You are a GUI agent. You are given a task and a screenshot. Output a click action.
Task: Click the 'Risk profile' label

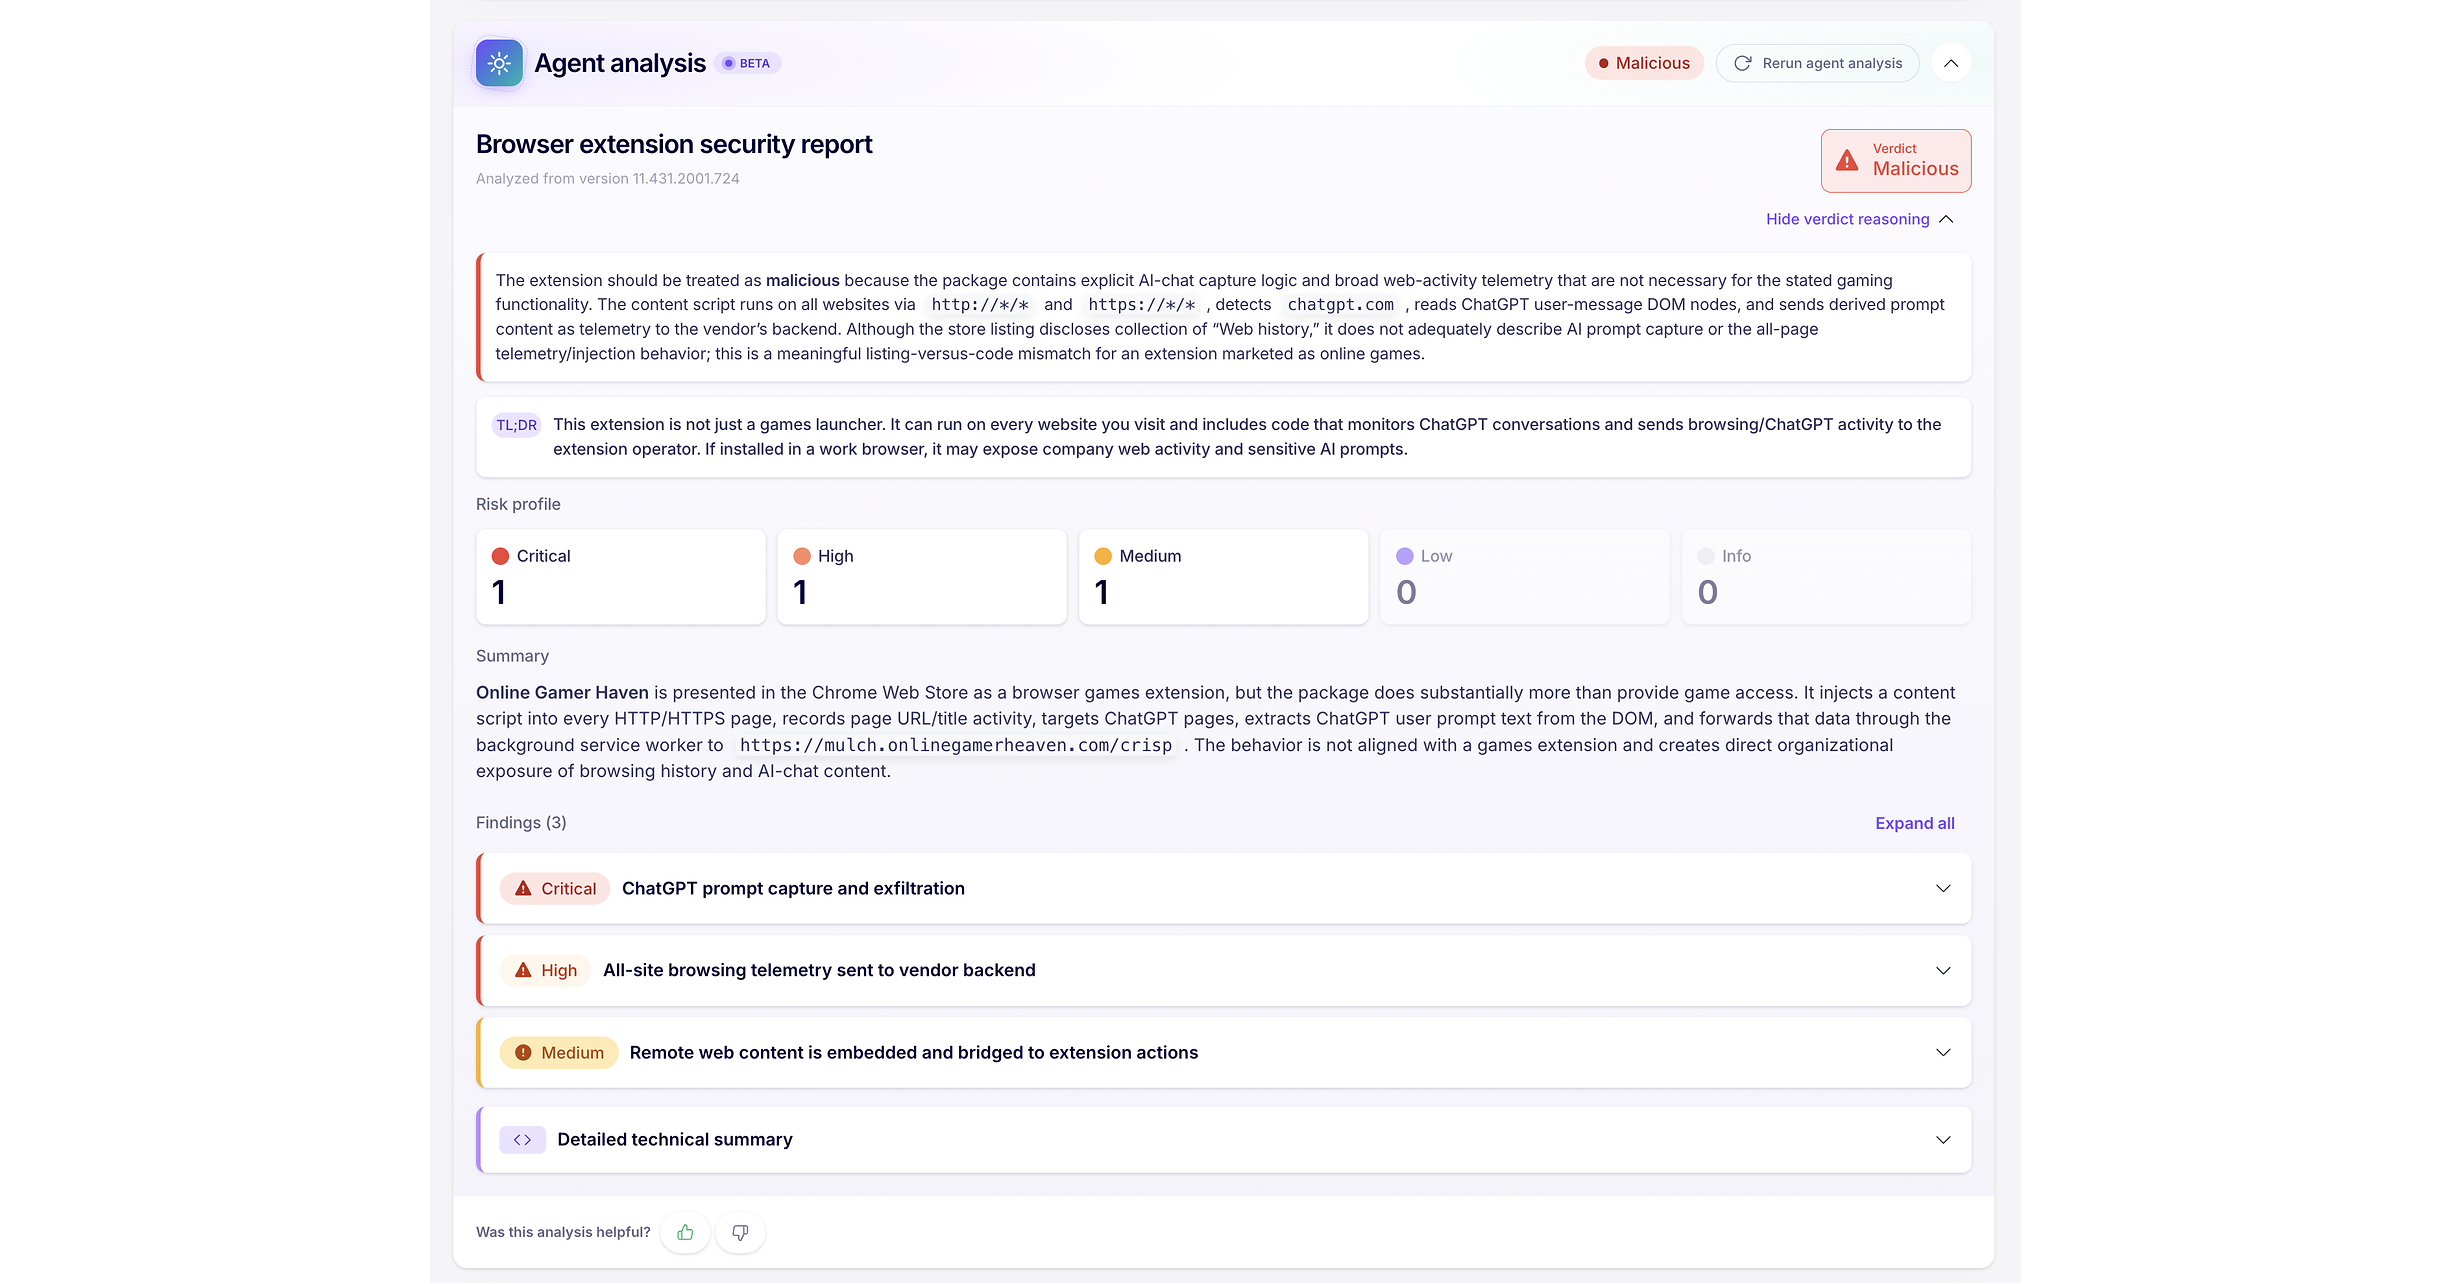point(518,504)
